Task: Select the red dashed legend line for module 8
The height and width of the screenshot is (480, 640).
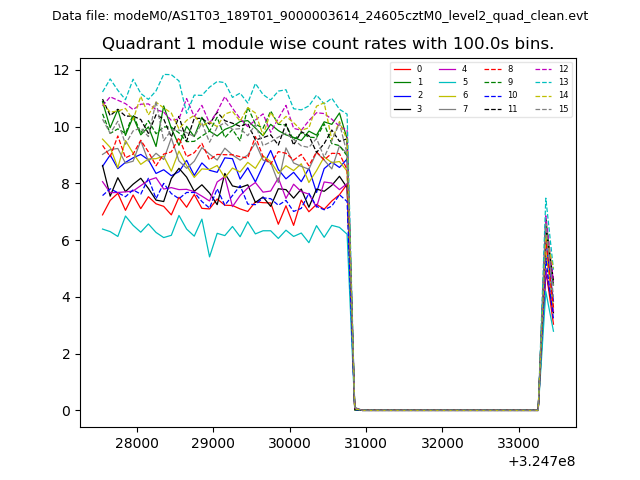Action: (x=495, y=69)
